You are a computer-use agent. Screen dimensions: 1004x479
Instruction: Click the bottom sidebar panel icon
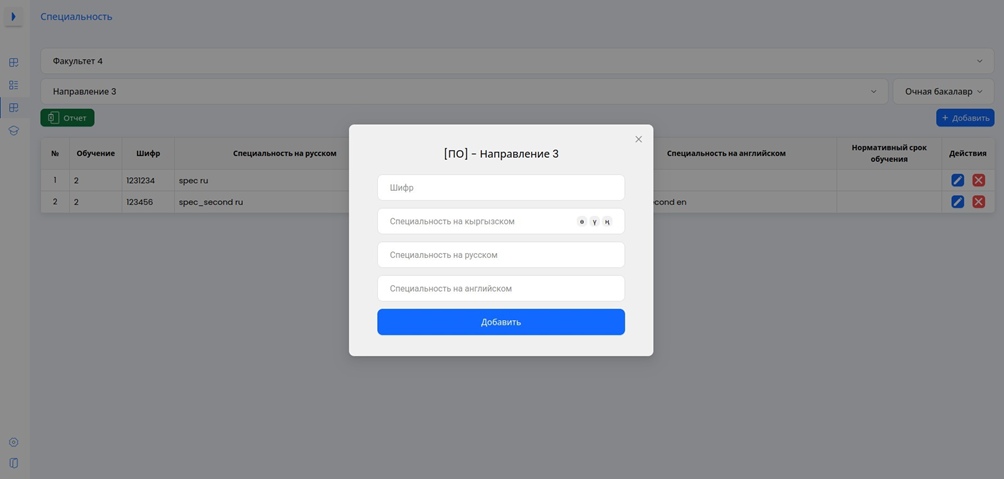point(13,463)
